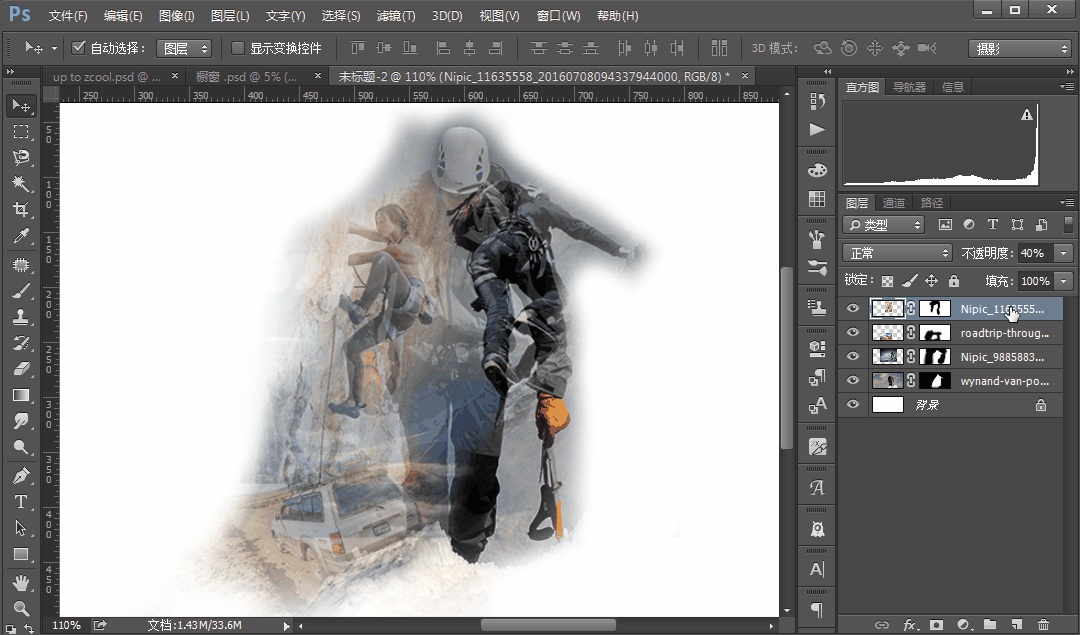Select the History Brush tool
This screenshot has width=1080, height=635.
(21, 343)
